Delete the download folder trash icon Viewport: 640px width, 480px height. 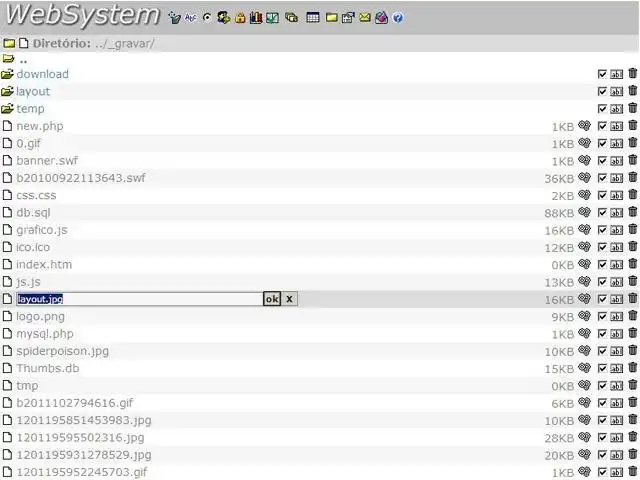pyautogui.click(x=633, y=73)
